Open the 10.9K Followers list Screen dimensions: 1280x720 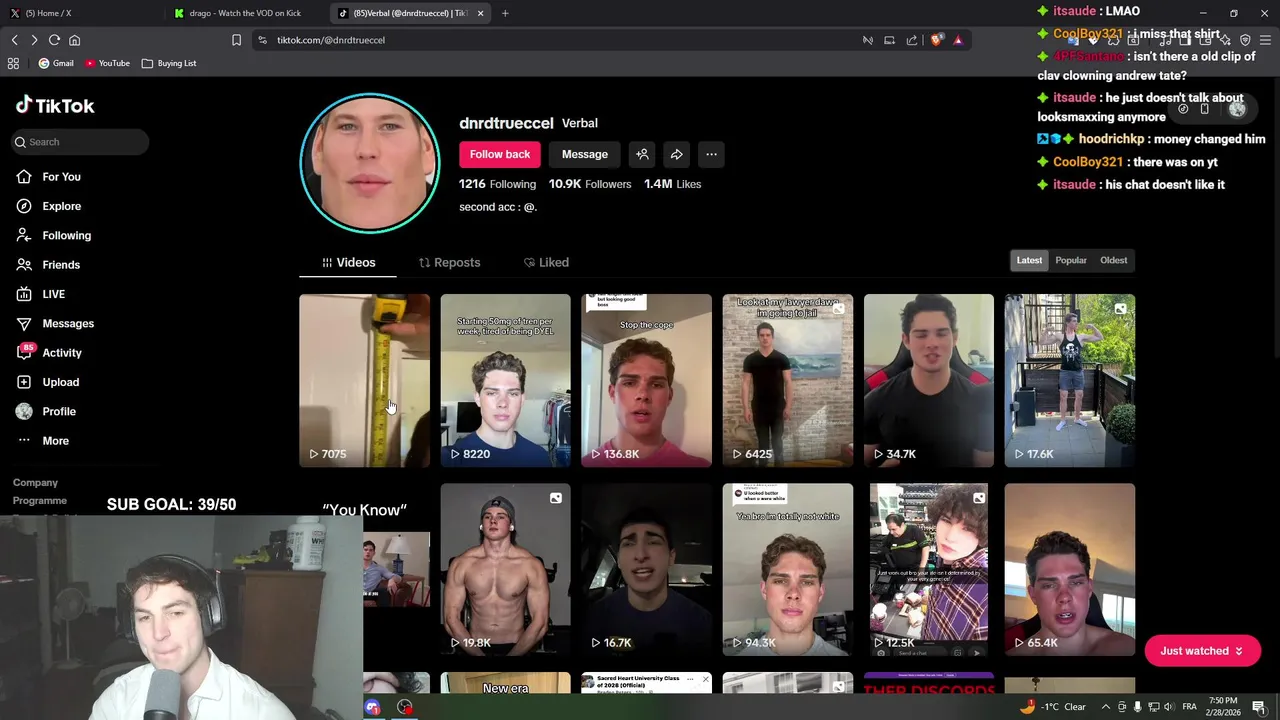pos(590,184)
